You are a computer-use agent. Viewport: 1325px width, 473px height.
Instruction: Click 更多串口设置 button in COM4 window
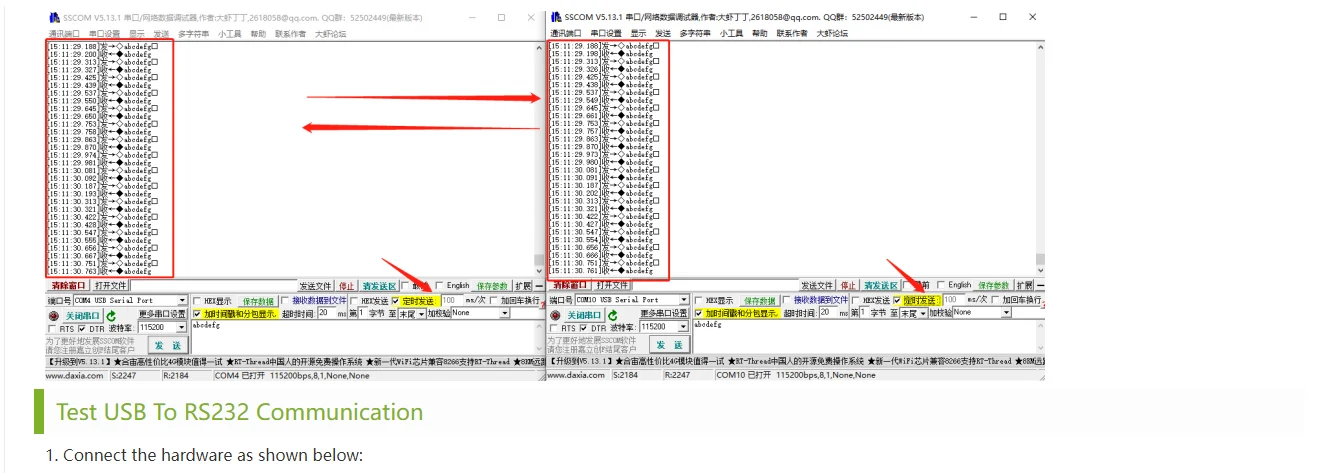(x=163, y=313)
